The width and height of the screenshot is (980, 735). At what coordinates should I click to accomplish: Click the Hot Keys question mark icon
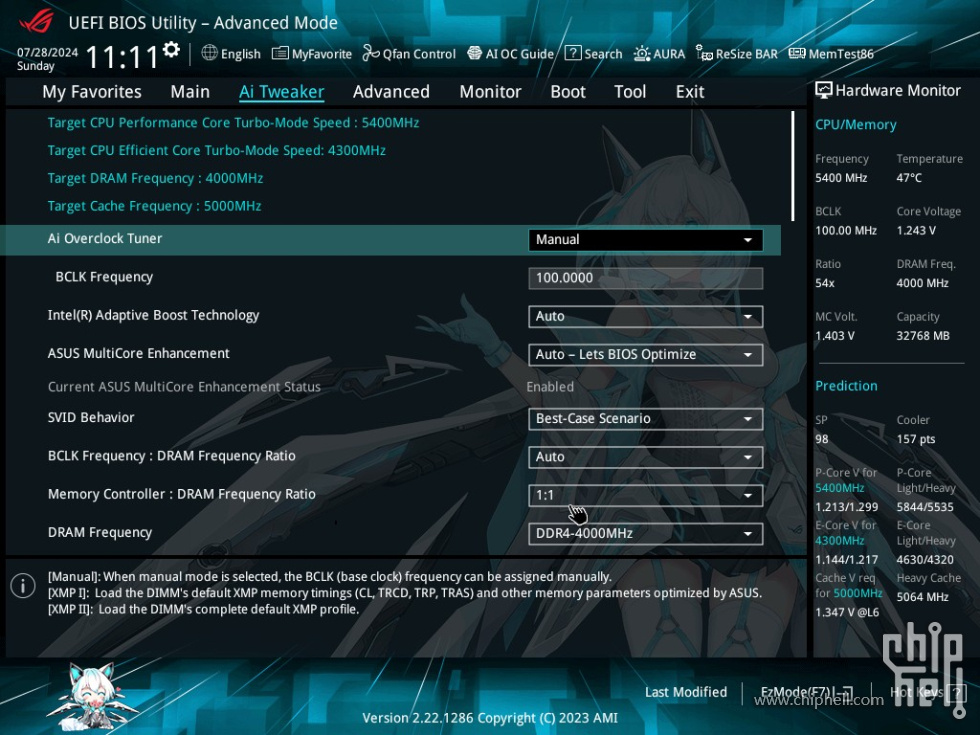(x=956, y=692)
